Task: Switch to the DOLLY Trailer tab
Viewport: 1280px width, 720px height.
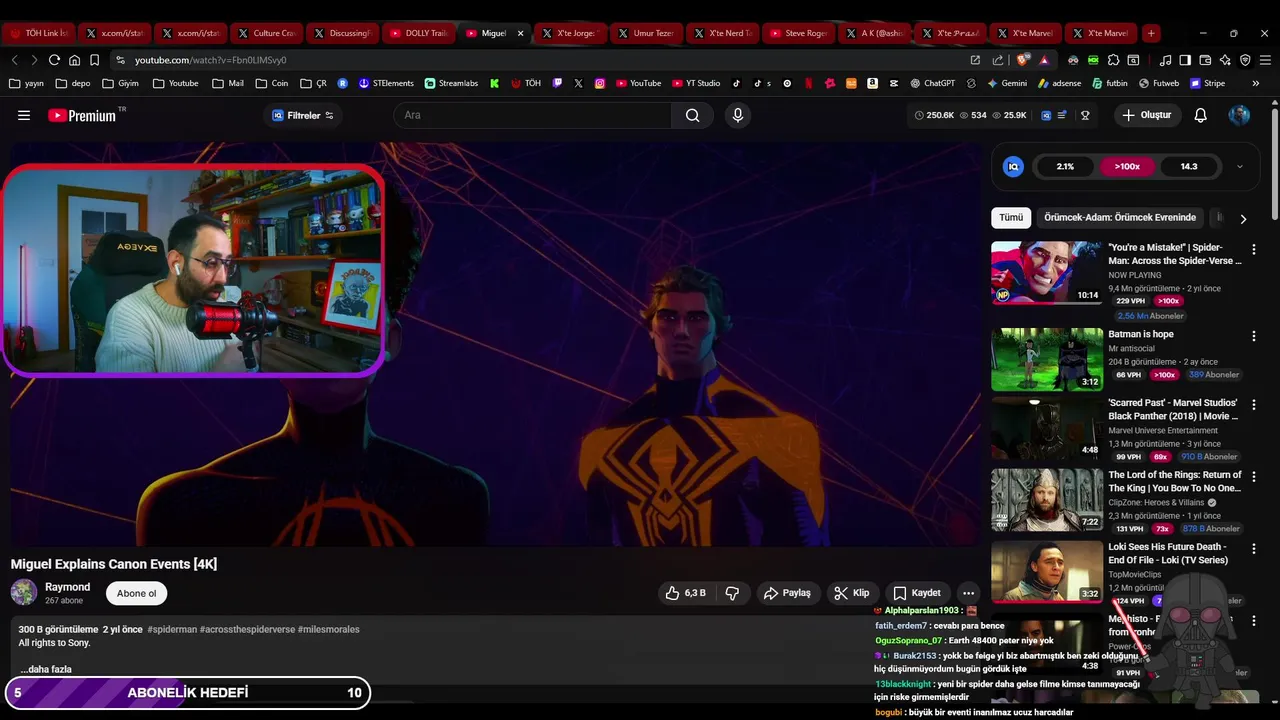Action: coord(417,33)
